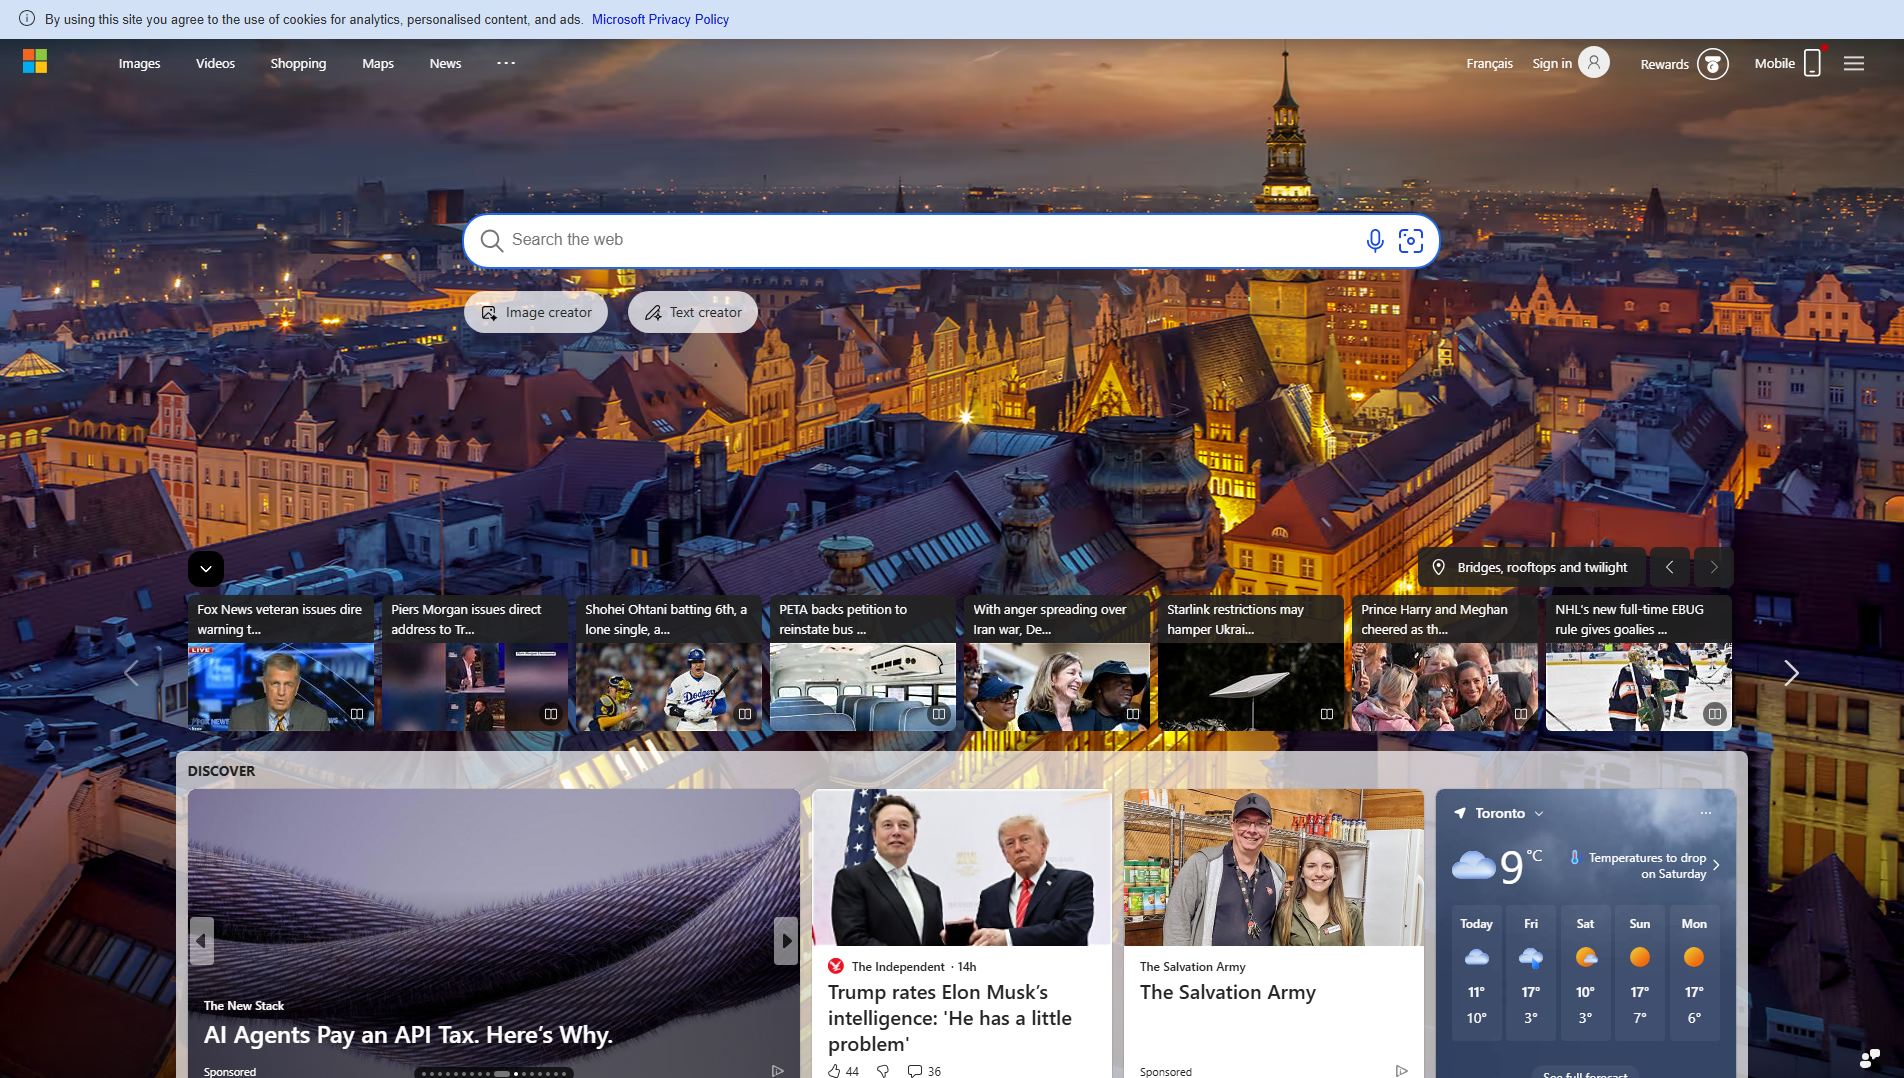Click the Sign in profile avatar
This screenshot has height=1078, width=1904.
pos(1594,63)
